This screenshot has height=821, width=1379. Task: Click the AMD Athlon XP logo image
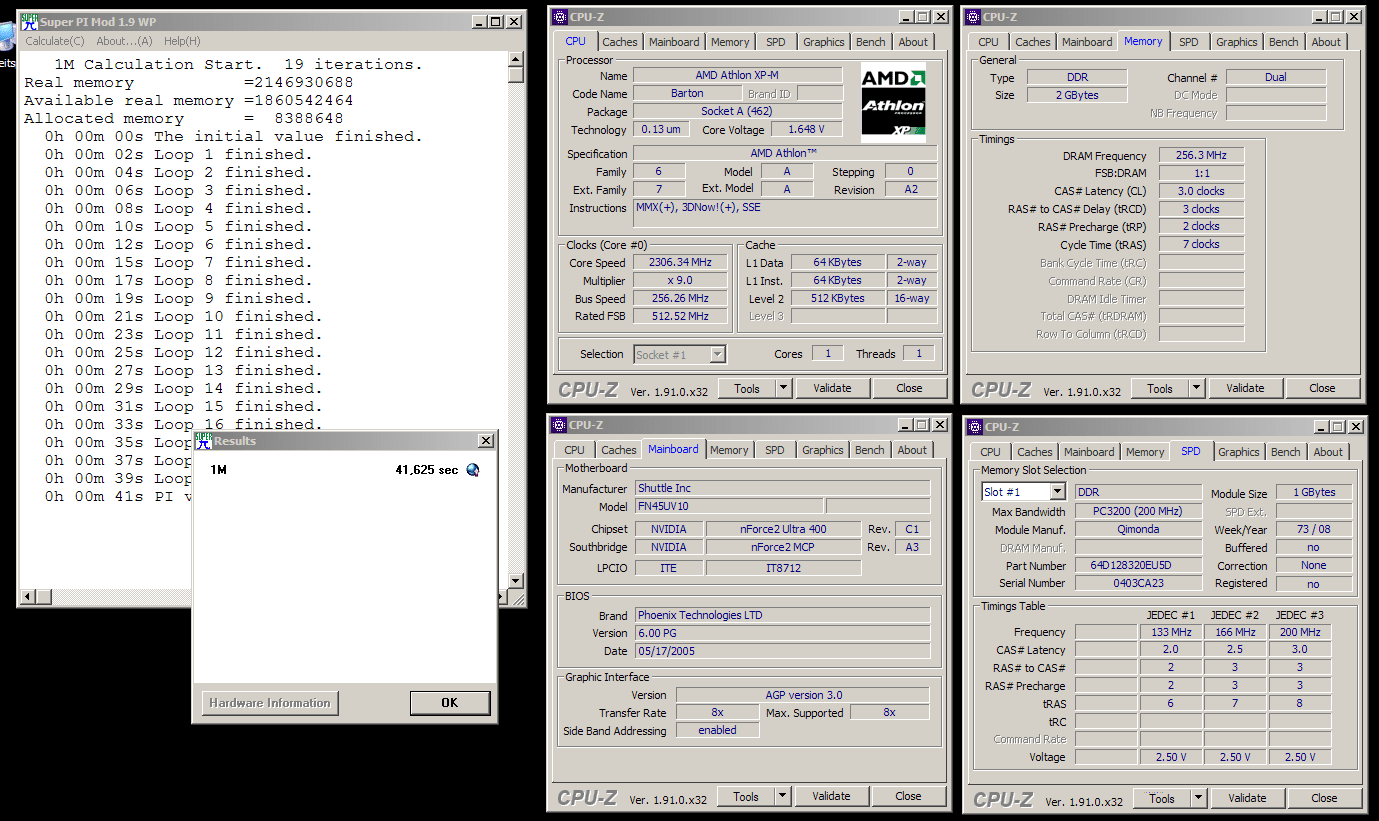[893, 102]
